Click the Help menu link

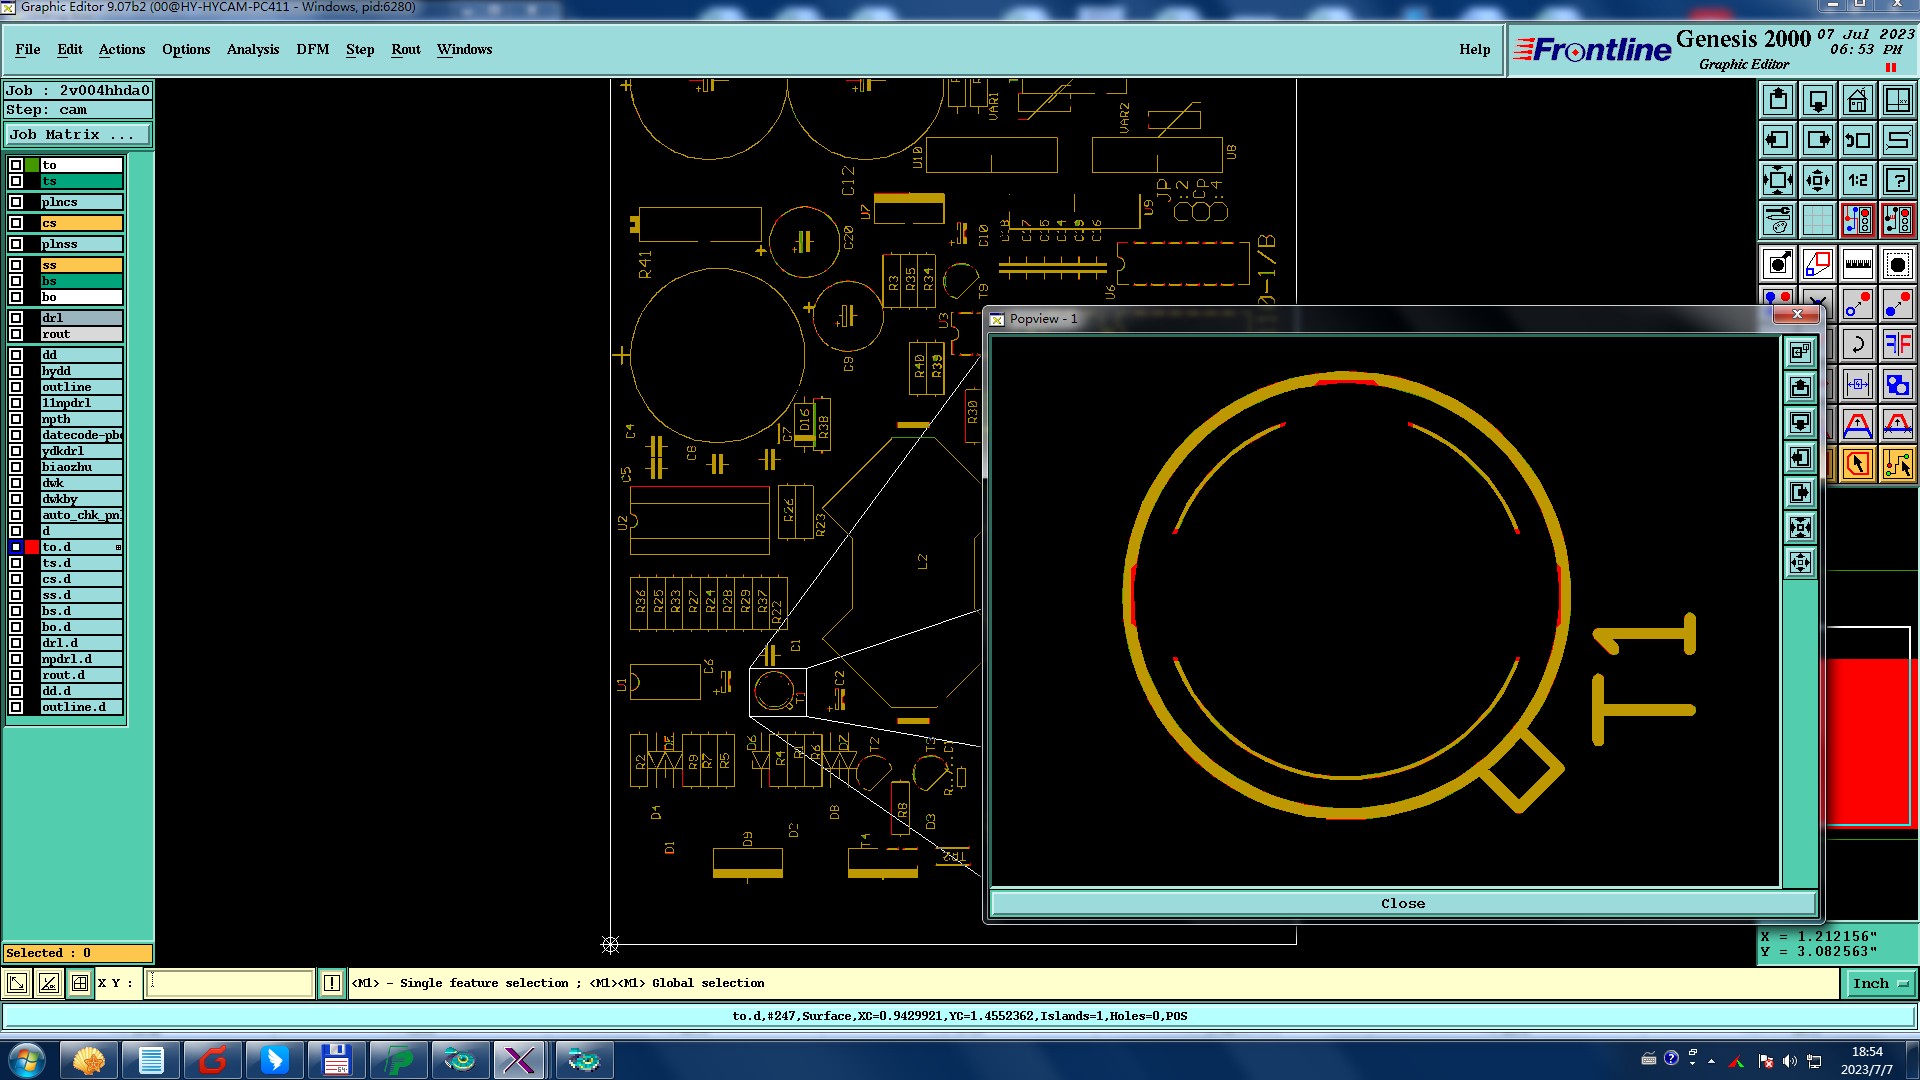click(1474, 49)
